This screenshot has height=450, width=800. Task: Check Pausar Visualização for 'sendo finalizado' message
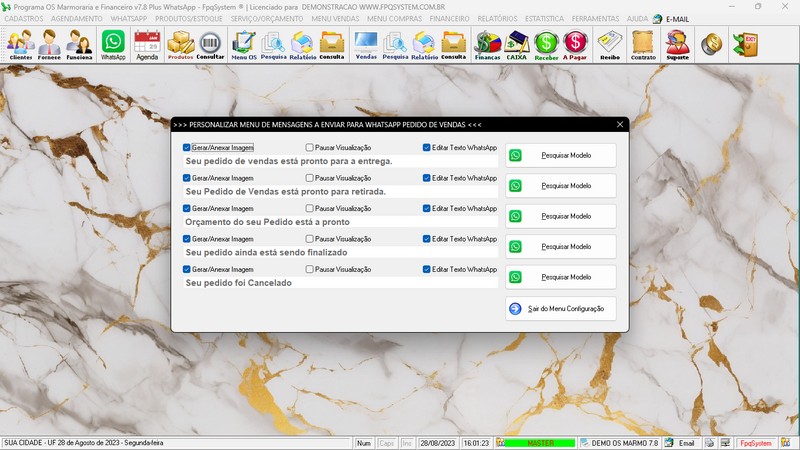click(x=309, y=239)
